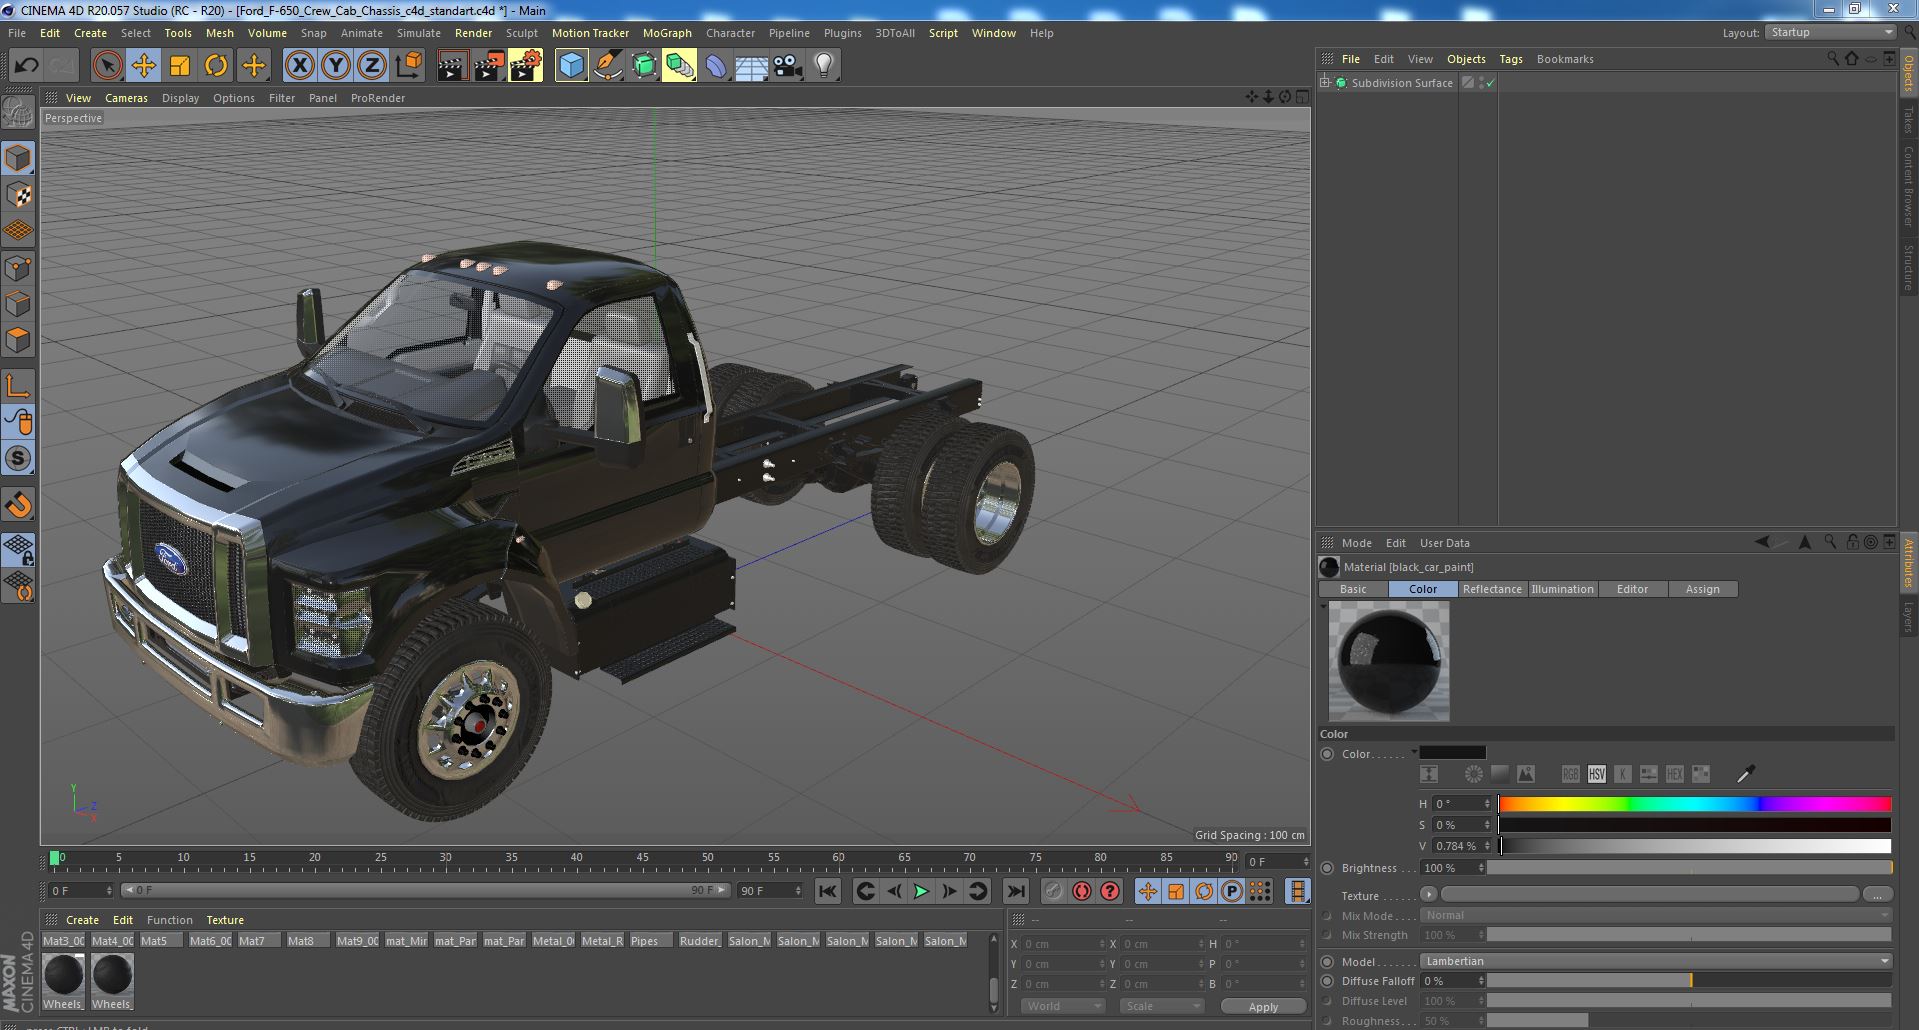
Task: Click the Array modeling object icon
Action: (680, 66)
